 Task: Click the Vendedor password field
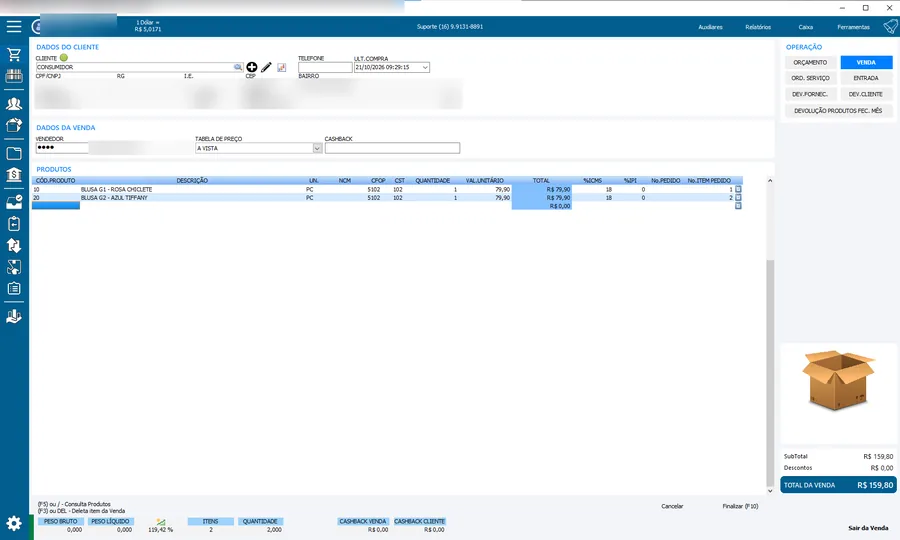[62, 148]
